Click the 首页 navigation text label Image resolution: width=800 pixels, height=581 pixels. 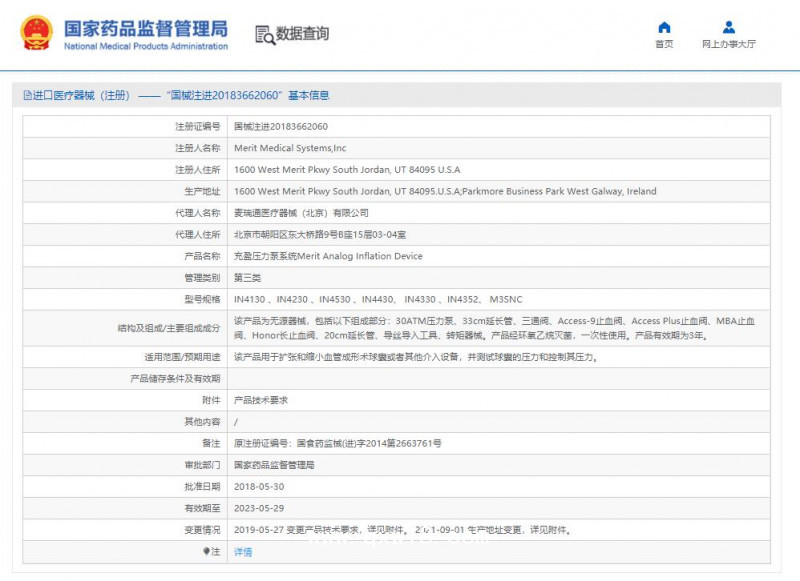tap(664, 44)
